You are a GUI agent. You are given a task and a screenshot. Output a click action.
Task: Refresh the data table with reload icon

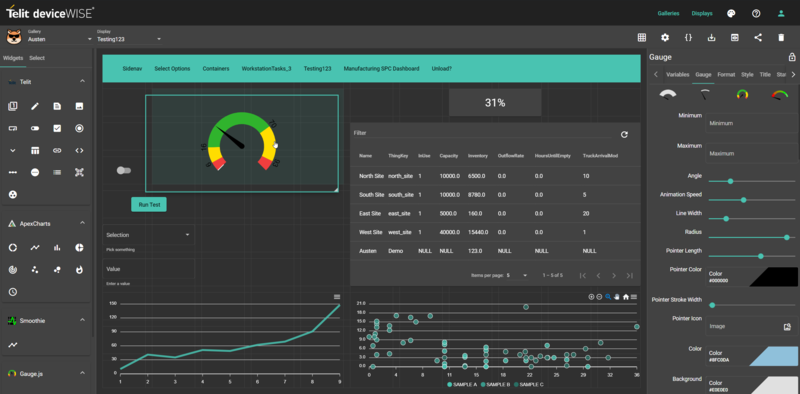point(624,135)
